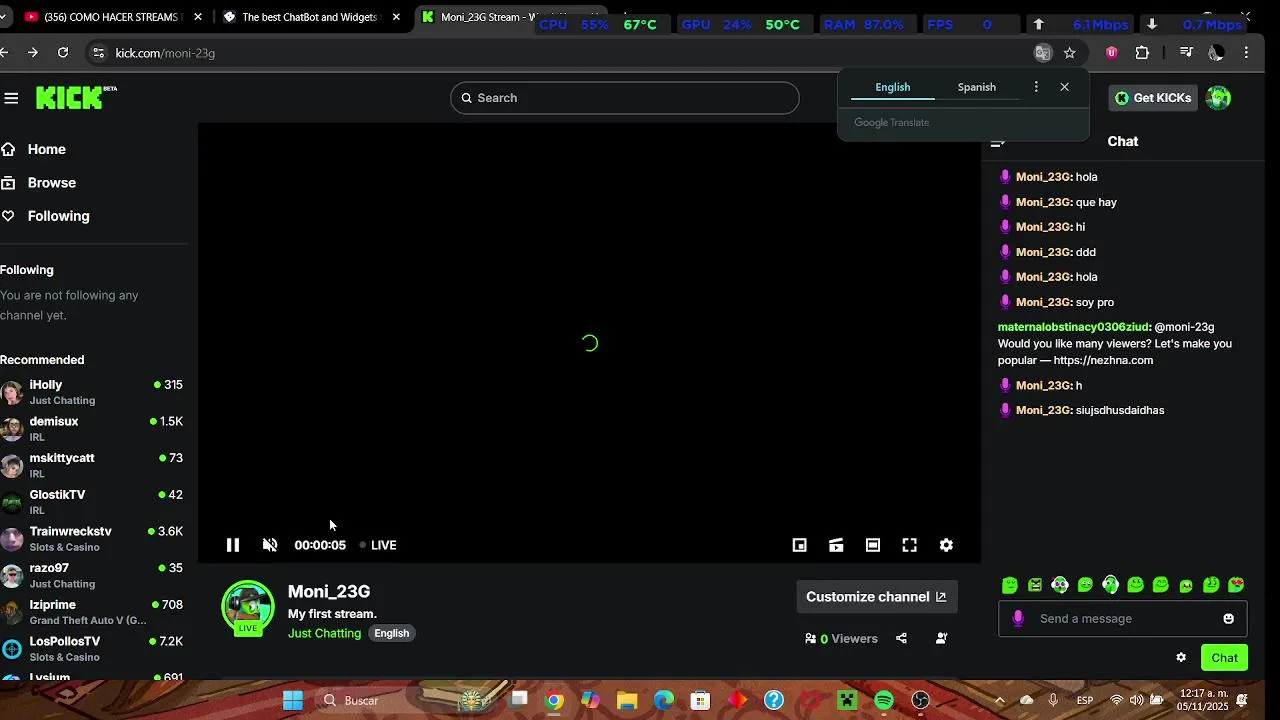Viewport: 1280px width, 720px height.
Task: Click the purple microphone identity icon in message box
Action: [x=1018, y=618]
